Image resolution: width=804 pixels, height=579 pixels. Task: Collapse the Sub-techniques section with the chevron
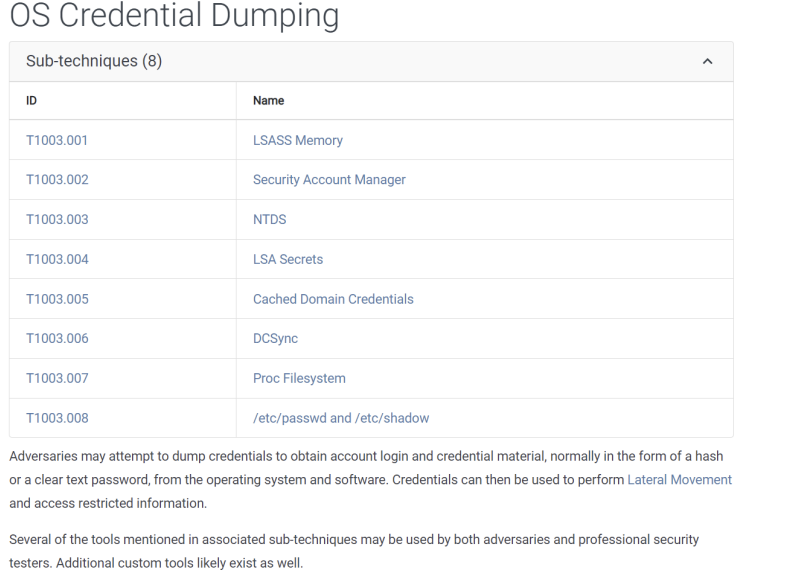coord(707,62)
